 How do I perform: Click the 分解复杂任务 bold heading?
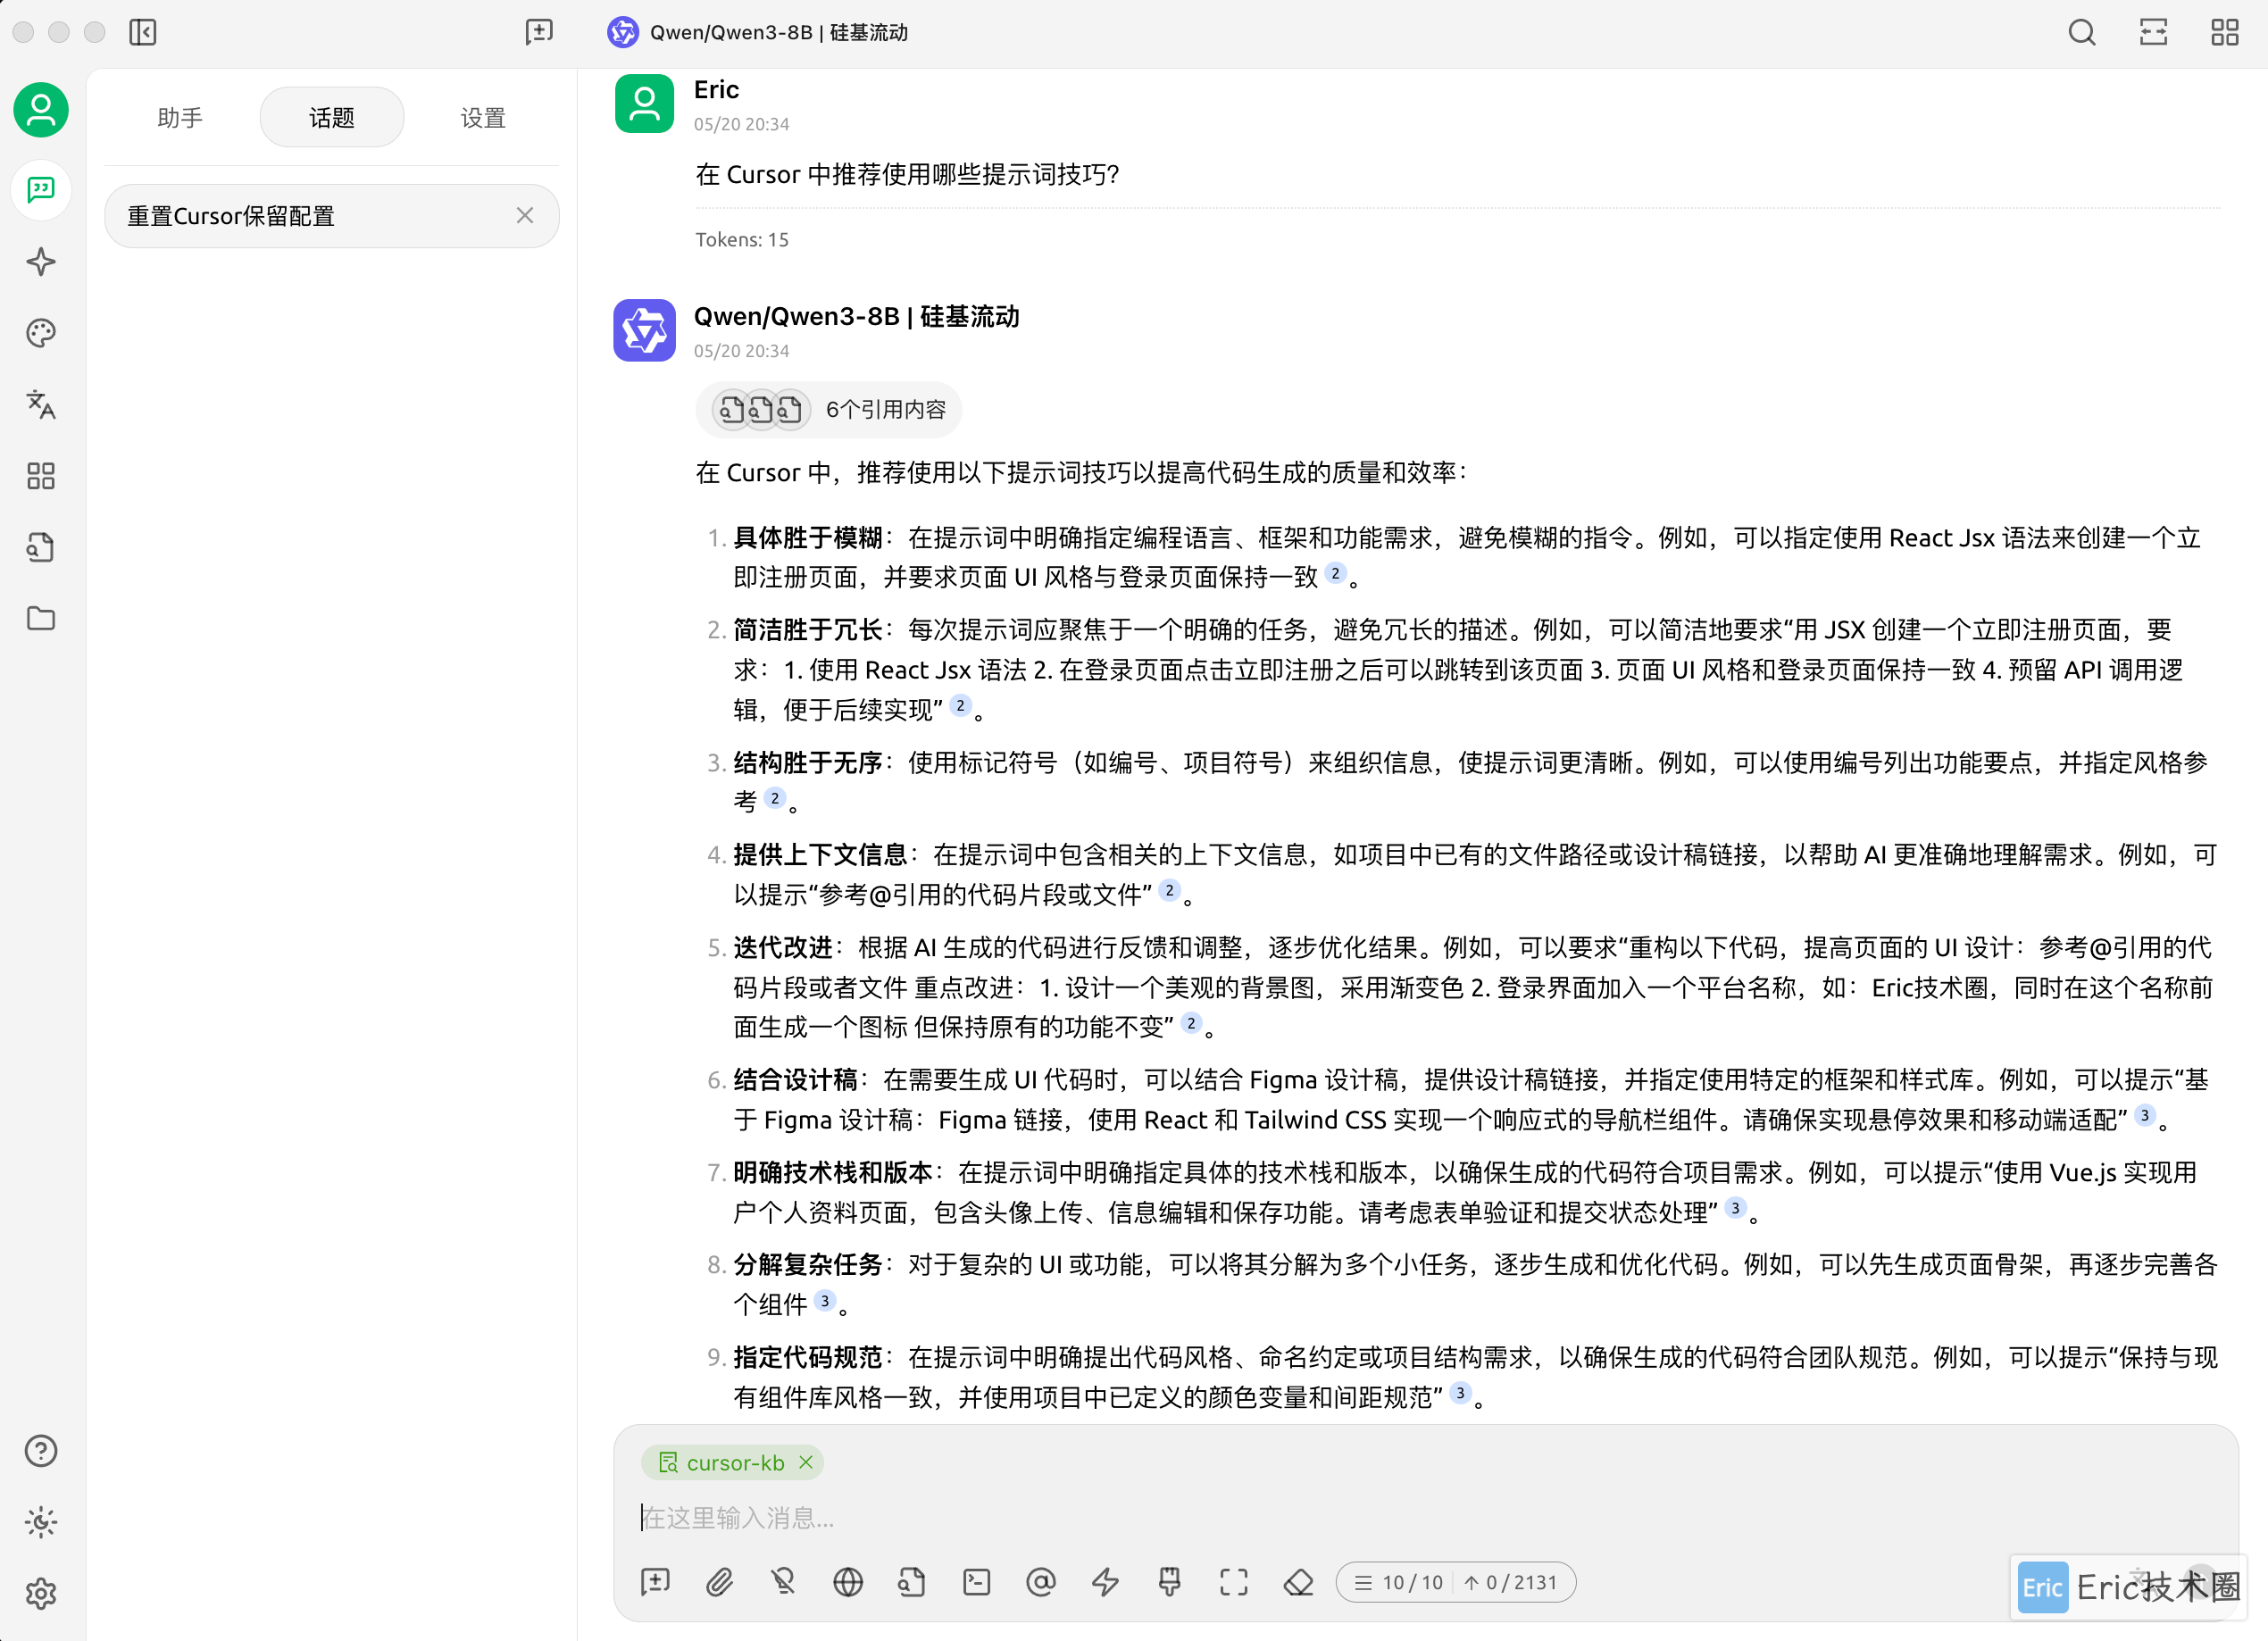tap(808, 1265)
